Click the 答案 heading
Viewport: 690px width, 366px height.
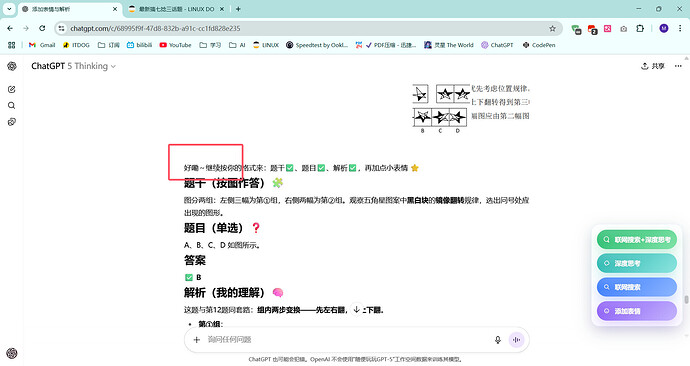tap(195, 260)
